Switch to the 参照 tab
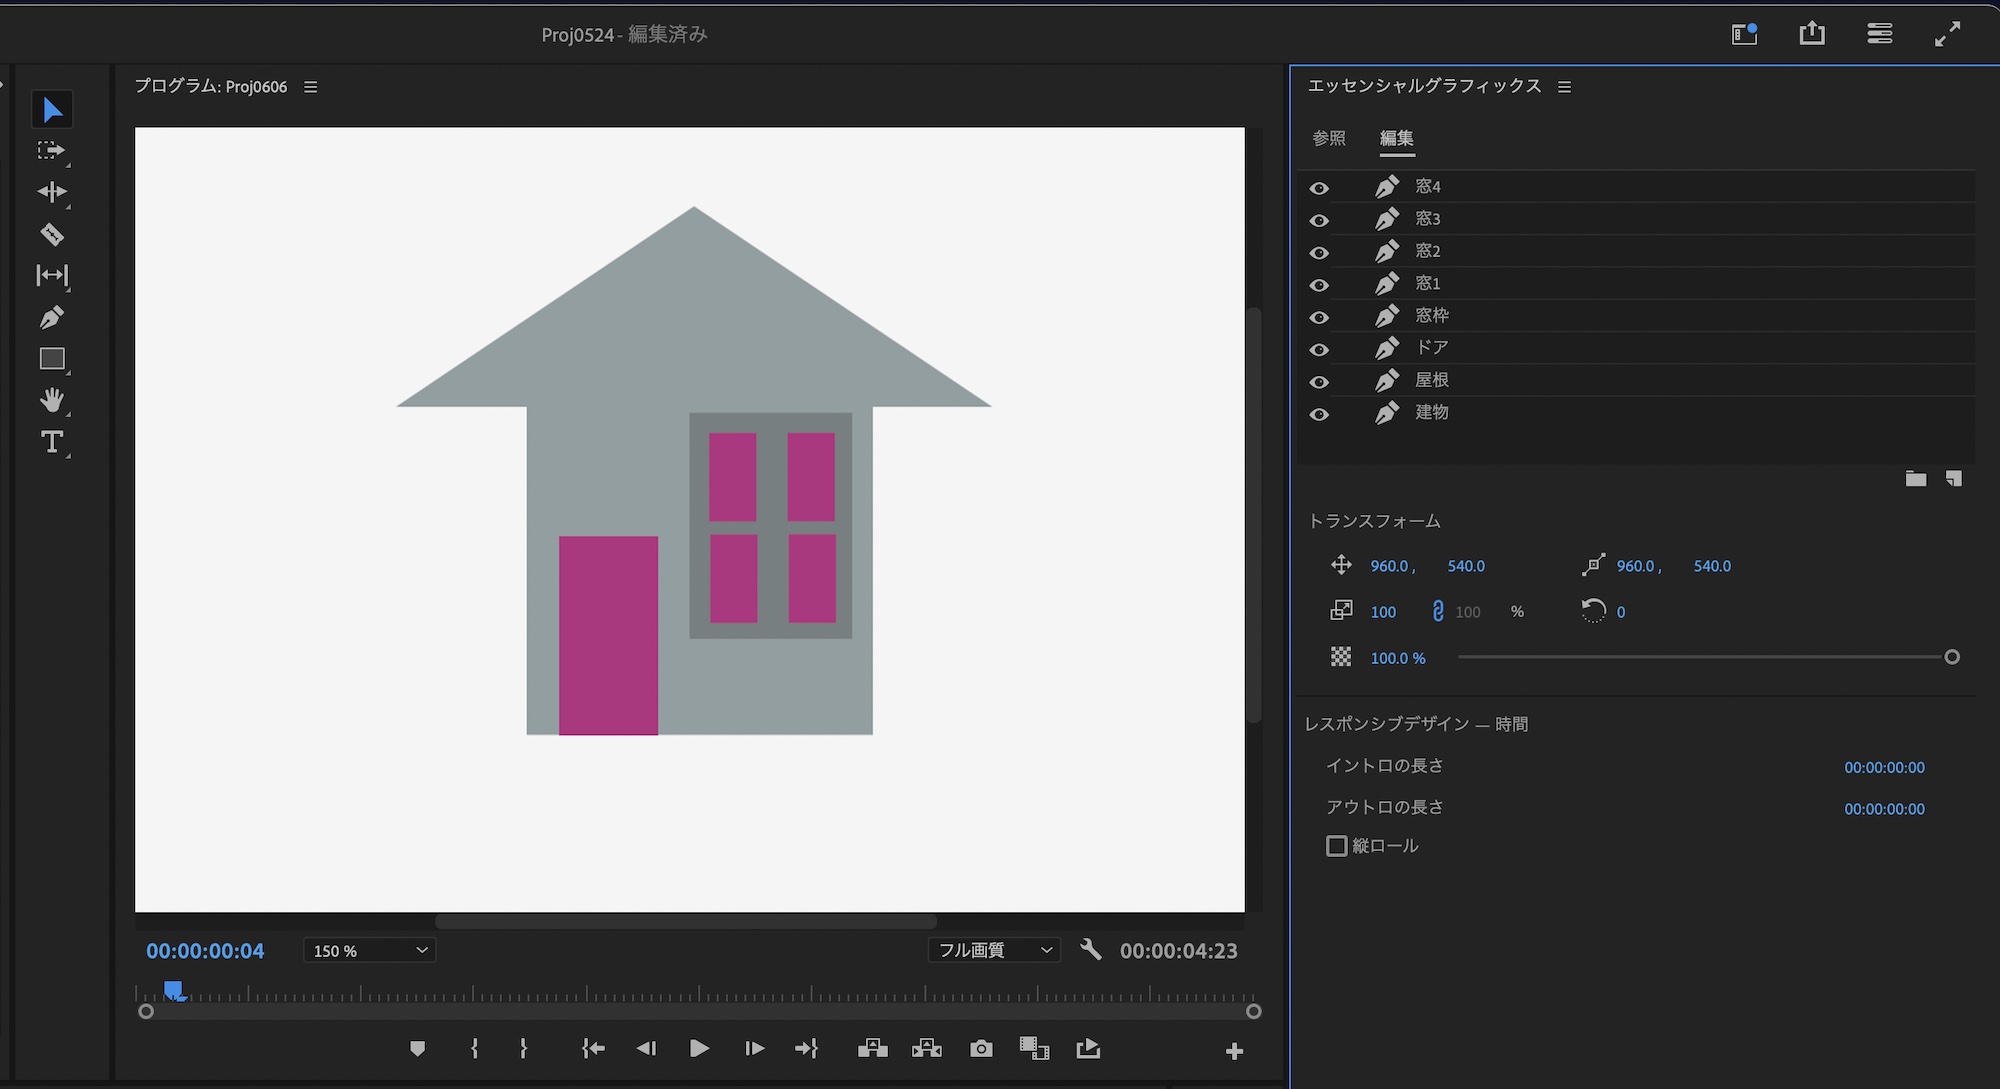The image size is (2000, 1089). (1329, 138)
